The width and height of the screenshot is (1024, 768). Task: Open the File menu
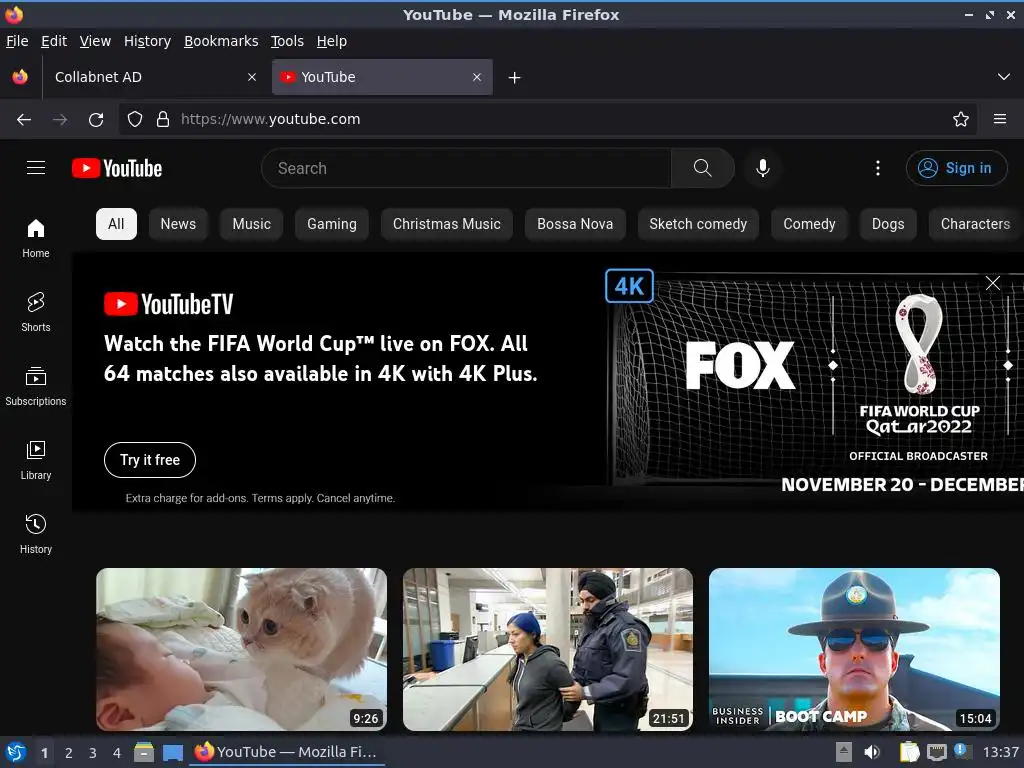[17, 41]
